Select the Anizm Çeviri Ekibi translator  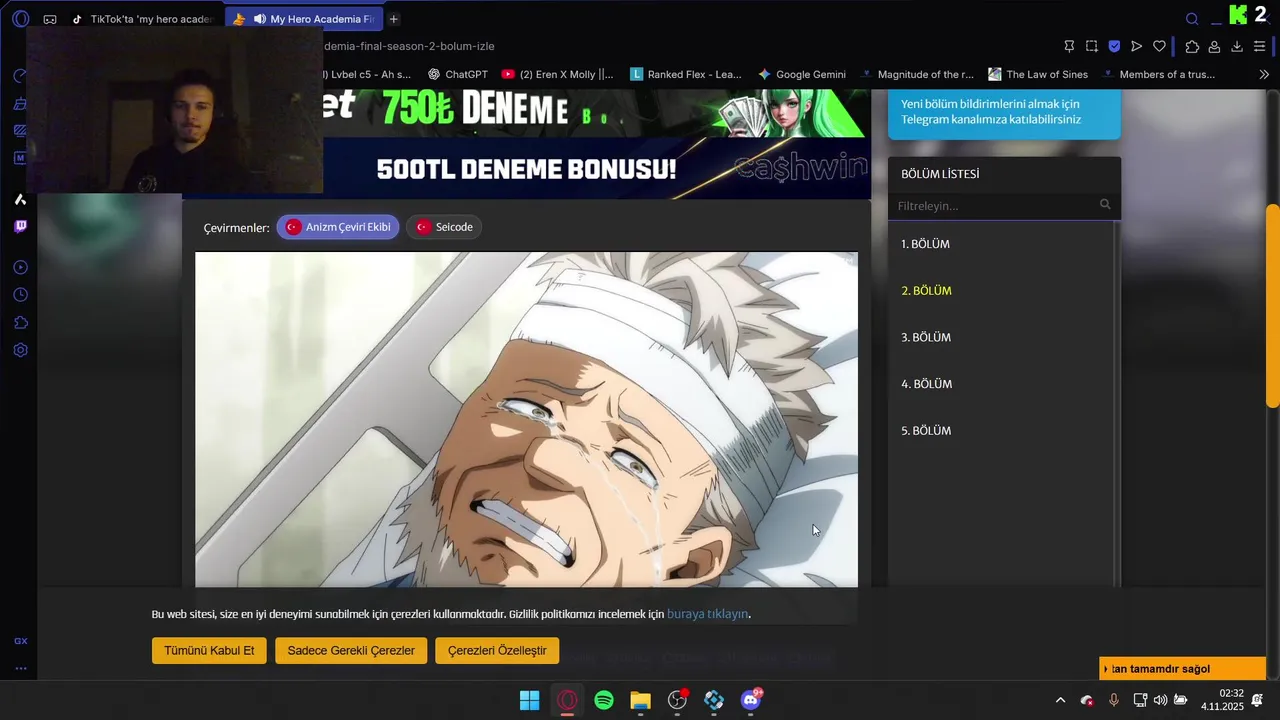[x=338, y=227]
